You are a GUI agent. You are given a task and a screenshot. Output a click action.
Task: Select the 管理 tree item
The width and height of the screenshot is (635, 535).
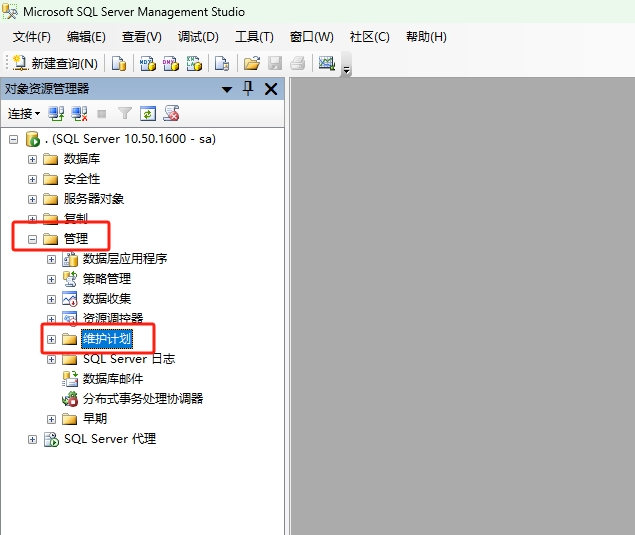(x=76, y=239)
